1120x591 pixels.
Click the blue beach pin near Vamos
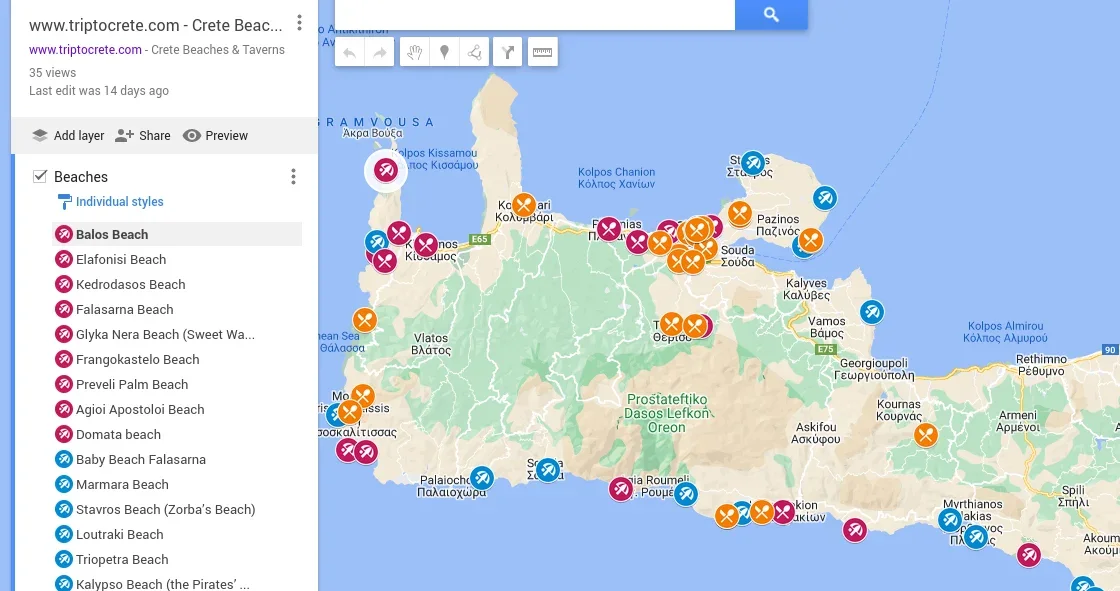(871, 312)
